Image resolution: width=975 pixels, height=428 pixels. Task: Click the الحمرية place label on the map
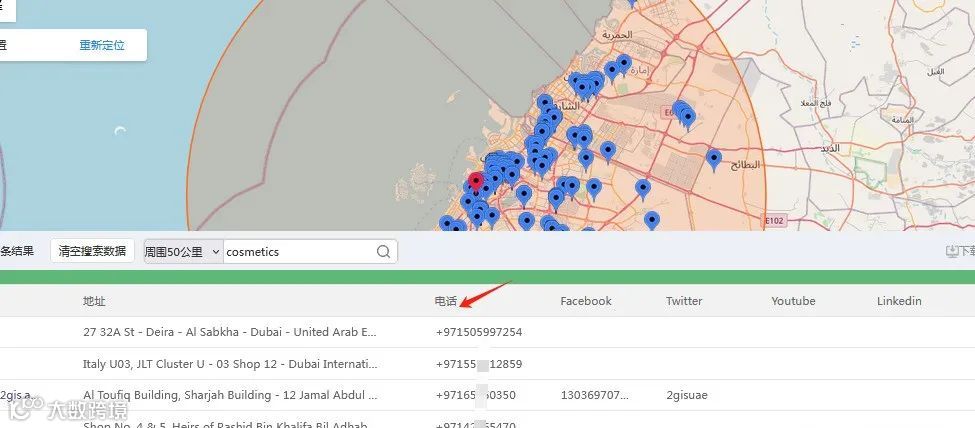617,35
